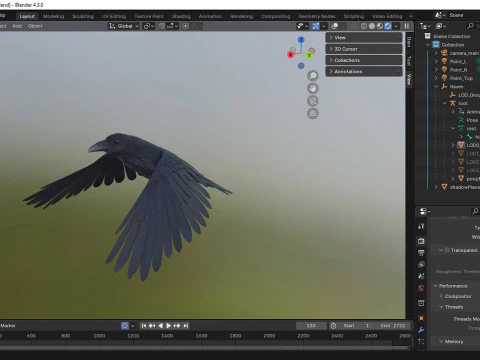
Task: Switch to the UV Editing workspace tab
Action: pos(114,16)
